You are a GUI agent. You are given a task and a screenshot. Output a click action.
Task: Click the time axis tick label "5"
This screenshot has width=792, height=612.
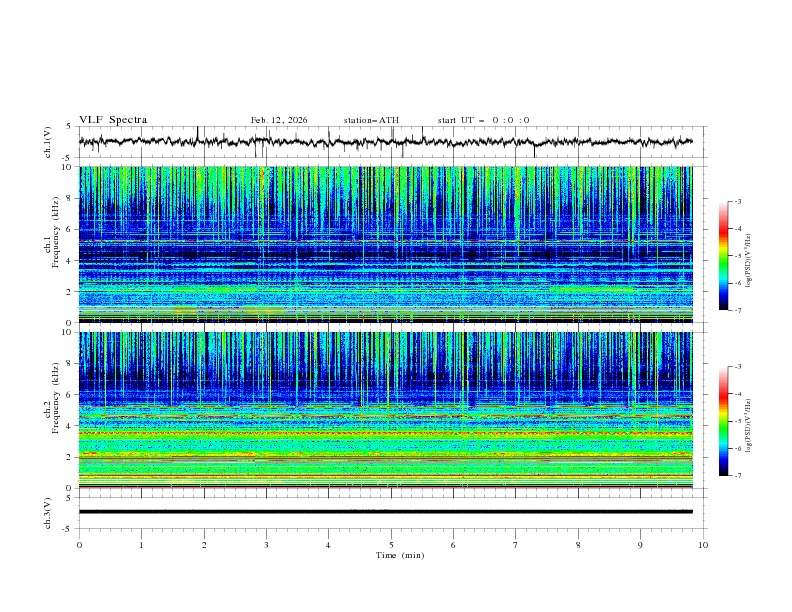click(x=391, y=545)
